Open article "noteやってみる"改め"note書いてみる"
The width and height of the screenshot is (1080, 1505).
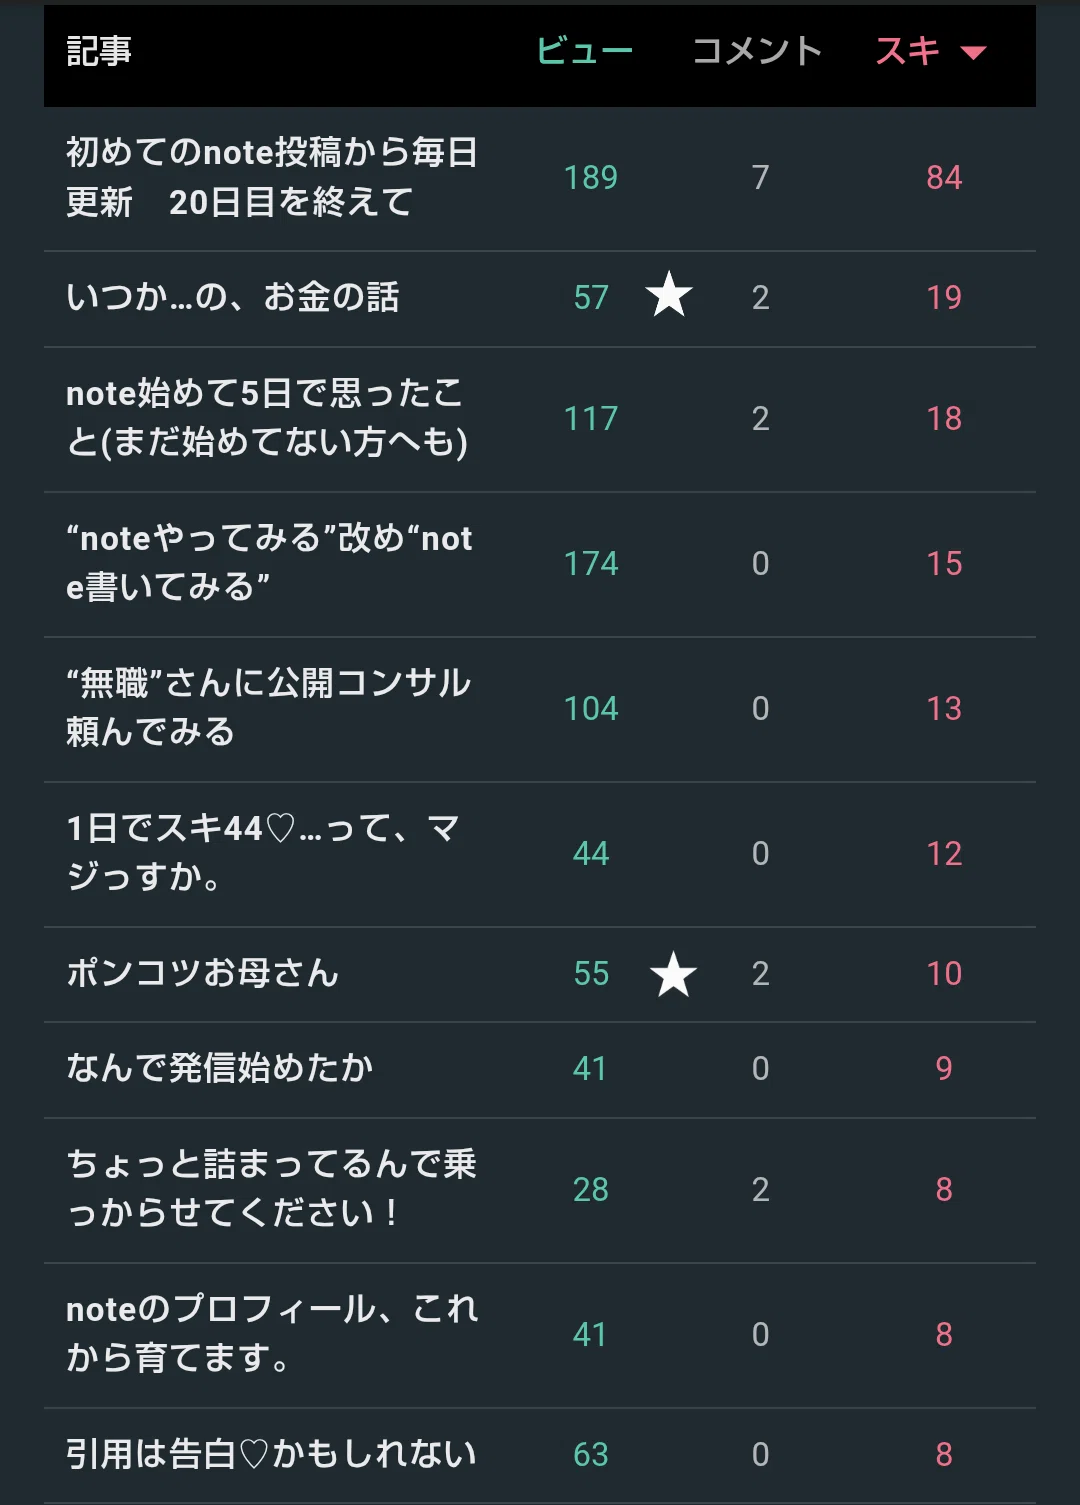click(269, 563)
